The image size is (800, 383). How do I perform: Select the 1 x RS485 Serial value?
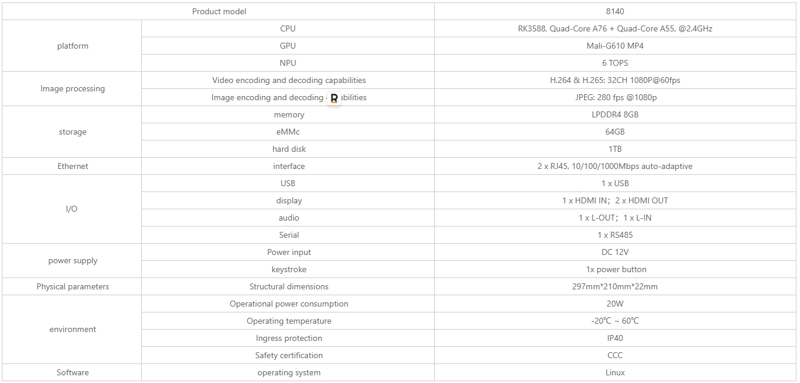[615, 235]
